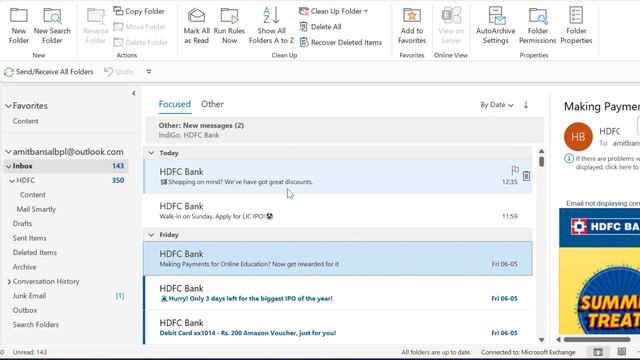Open Content folder under Favorites

point(25,121)
